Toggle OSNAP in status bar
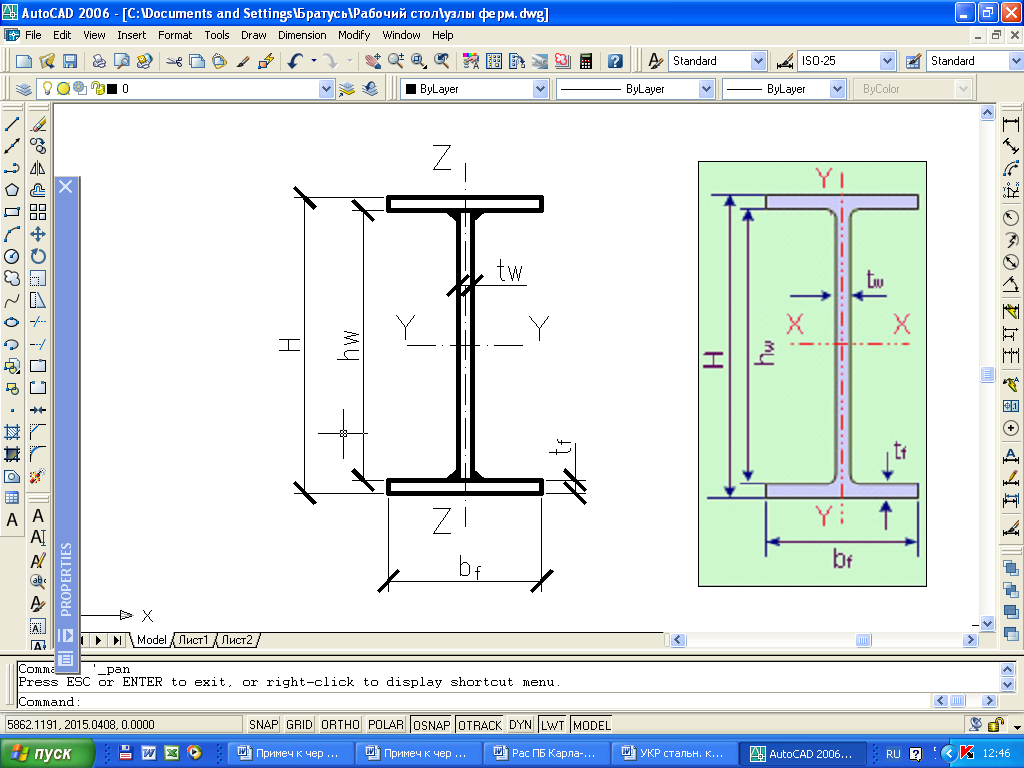 coord(432,725)
